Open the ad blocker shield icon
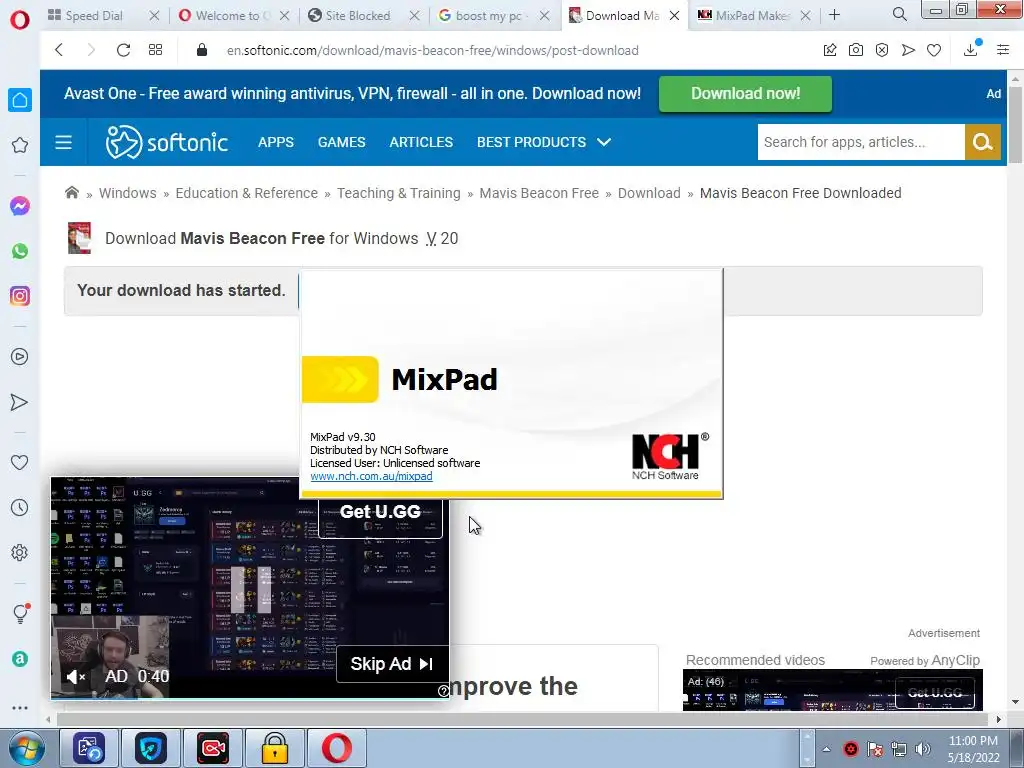Viewport: 1024px width, 768px height. (882, 50)
